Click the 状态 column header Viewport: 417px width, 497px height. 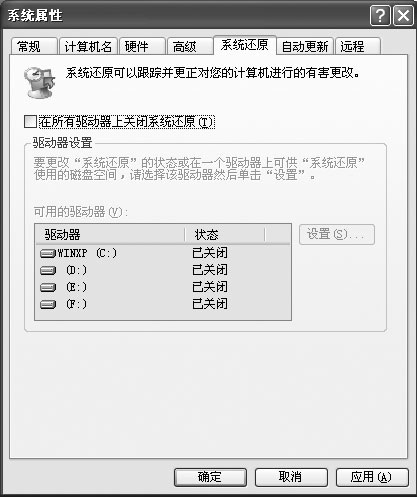[x=225, y=235]
